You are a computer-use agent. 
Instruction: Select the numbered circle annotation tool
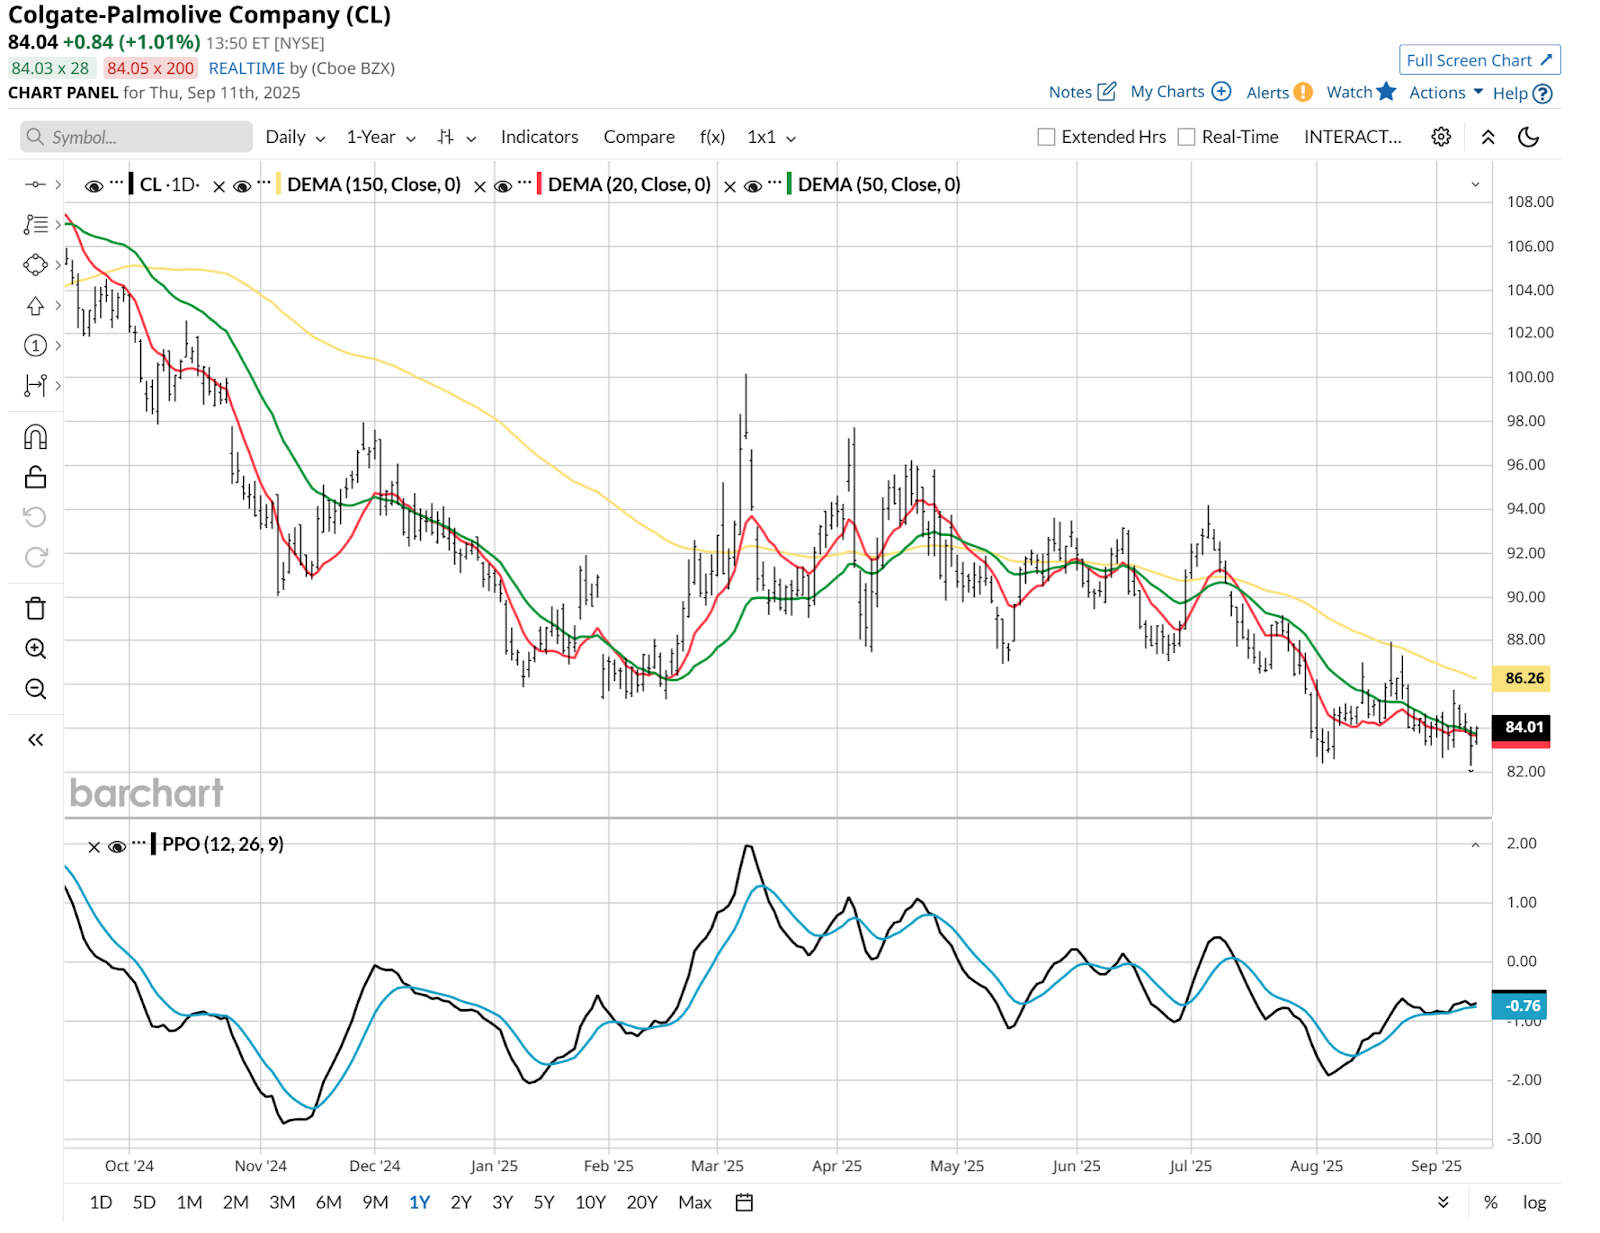point(35,346)
